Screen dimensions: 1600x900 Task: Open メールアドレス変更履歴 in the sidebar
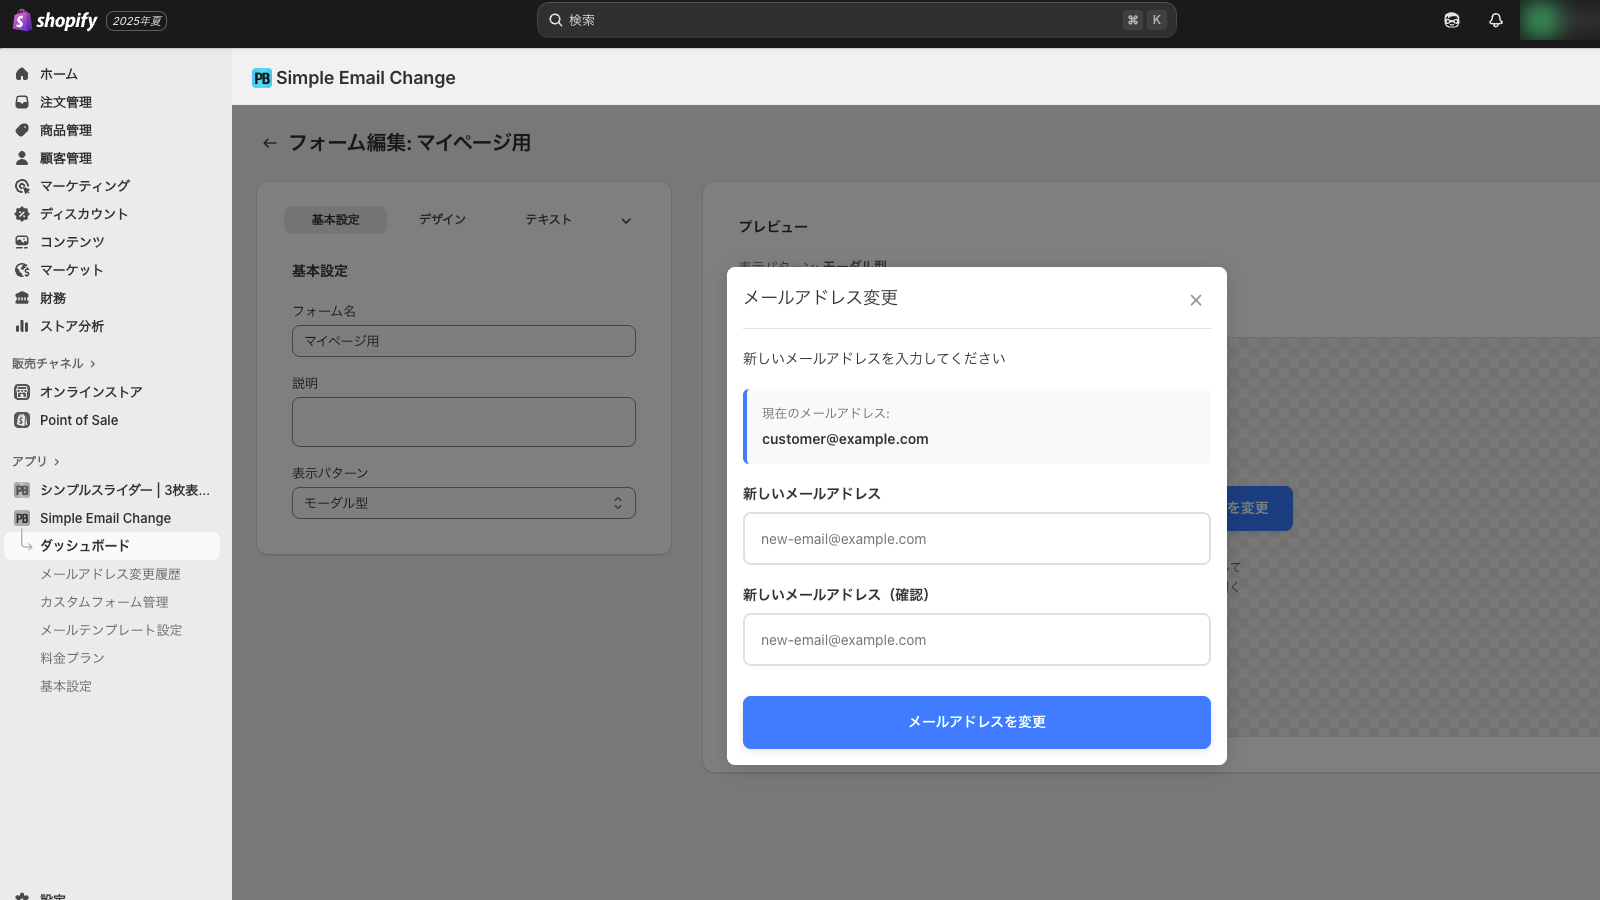pos(111,573)
